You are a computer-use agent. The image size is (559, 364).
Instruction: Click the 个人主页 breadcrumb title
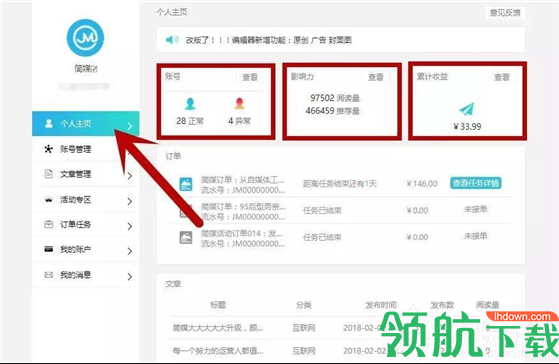(171, 12)
